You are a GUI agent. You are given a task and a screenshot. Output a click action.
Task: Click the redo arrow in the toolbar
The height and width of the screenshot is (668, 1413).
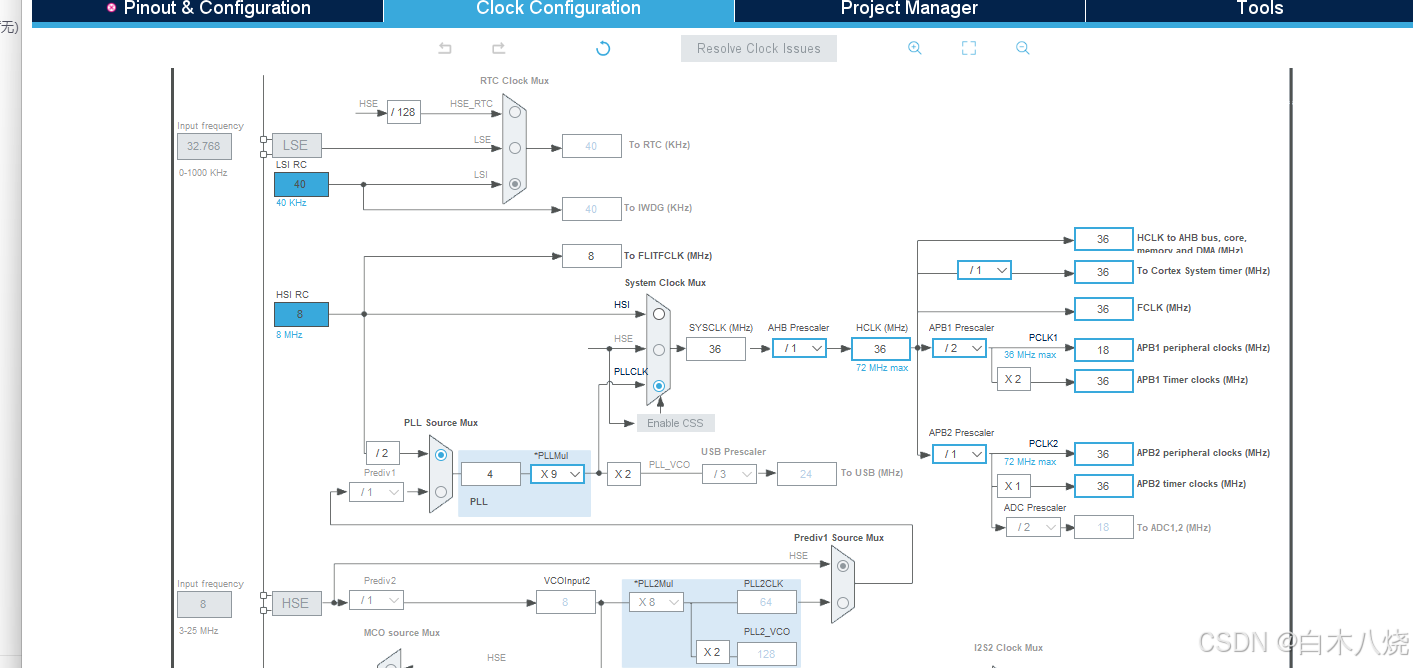[498, 48]
